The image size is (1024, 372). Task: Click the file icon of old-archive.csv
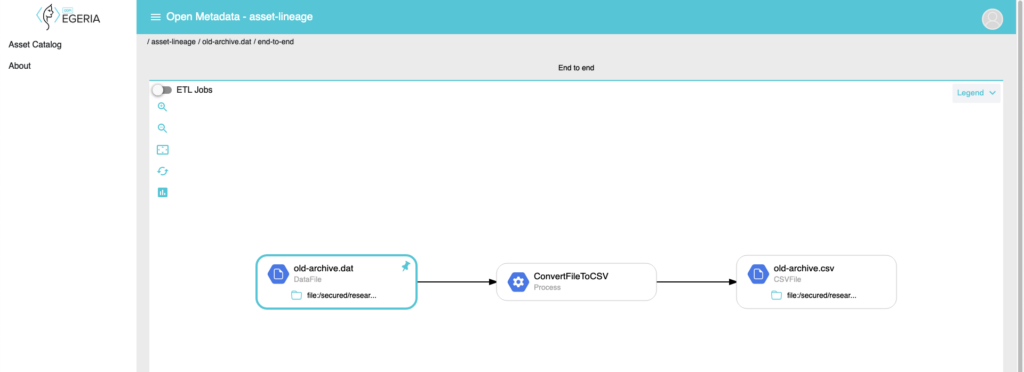coord(758,274)
